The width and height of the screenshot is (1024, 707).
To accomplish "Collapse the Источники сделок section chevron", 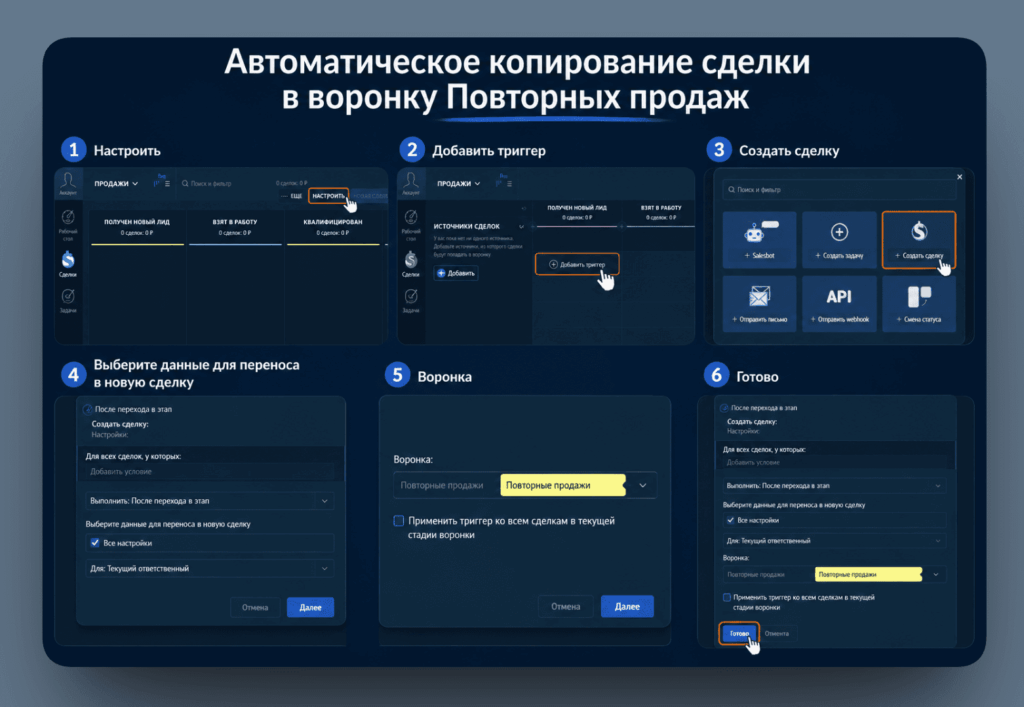I will tap(521, 227).
